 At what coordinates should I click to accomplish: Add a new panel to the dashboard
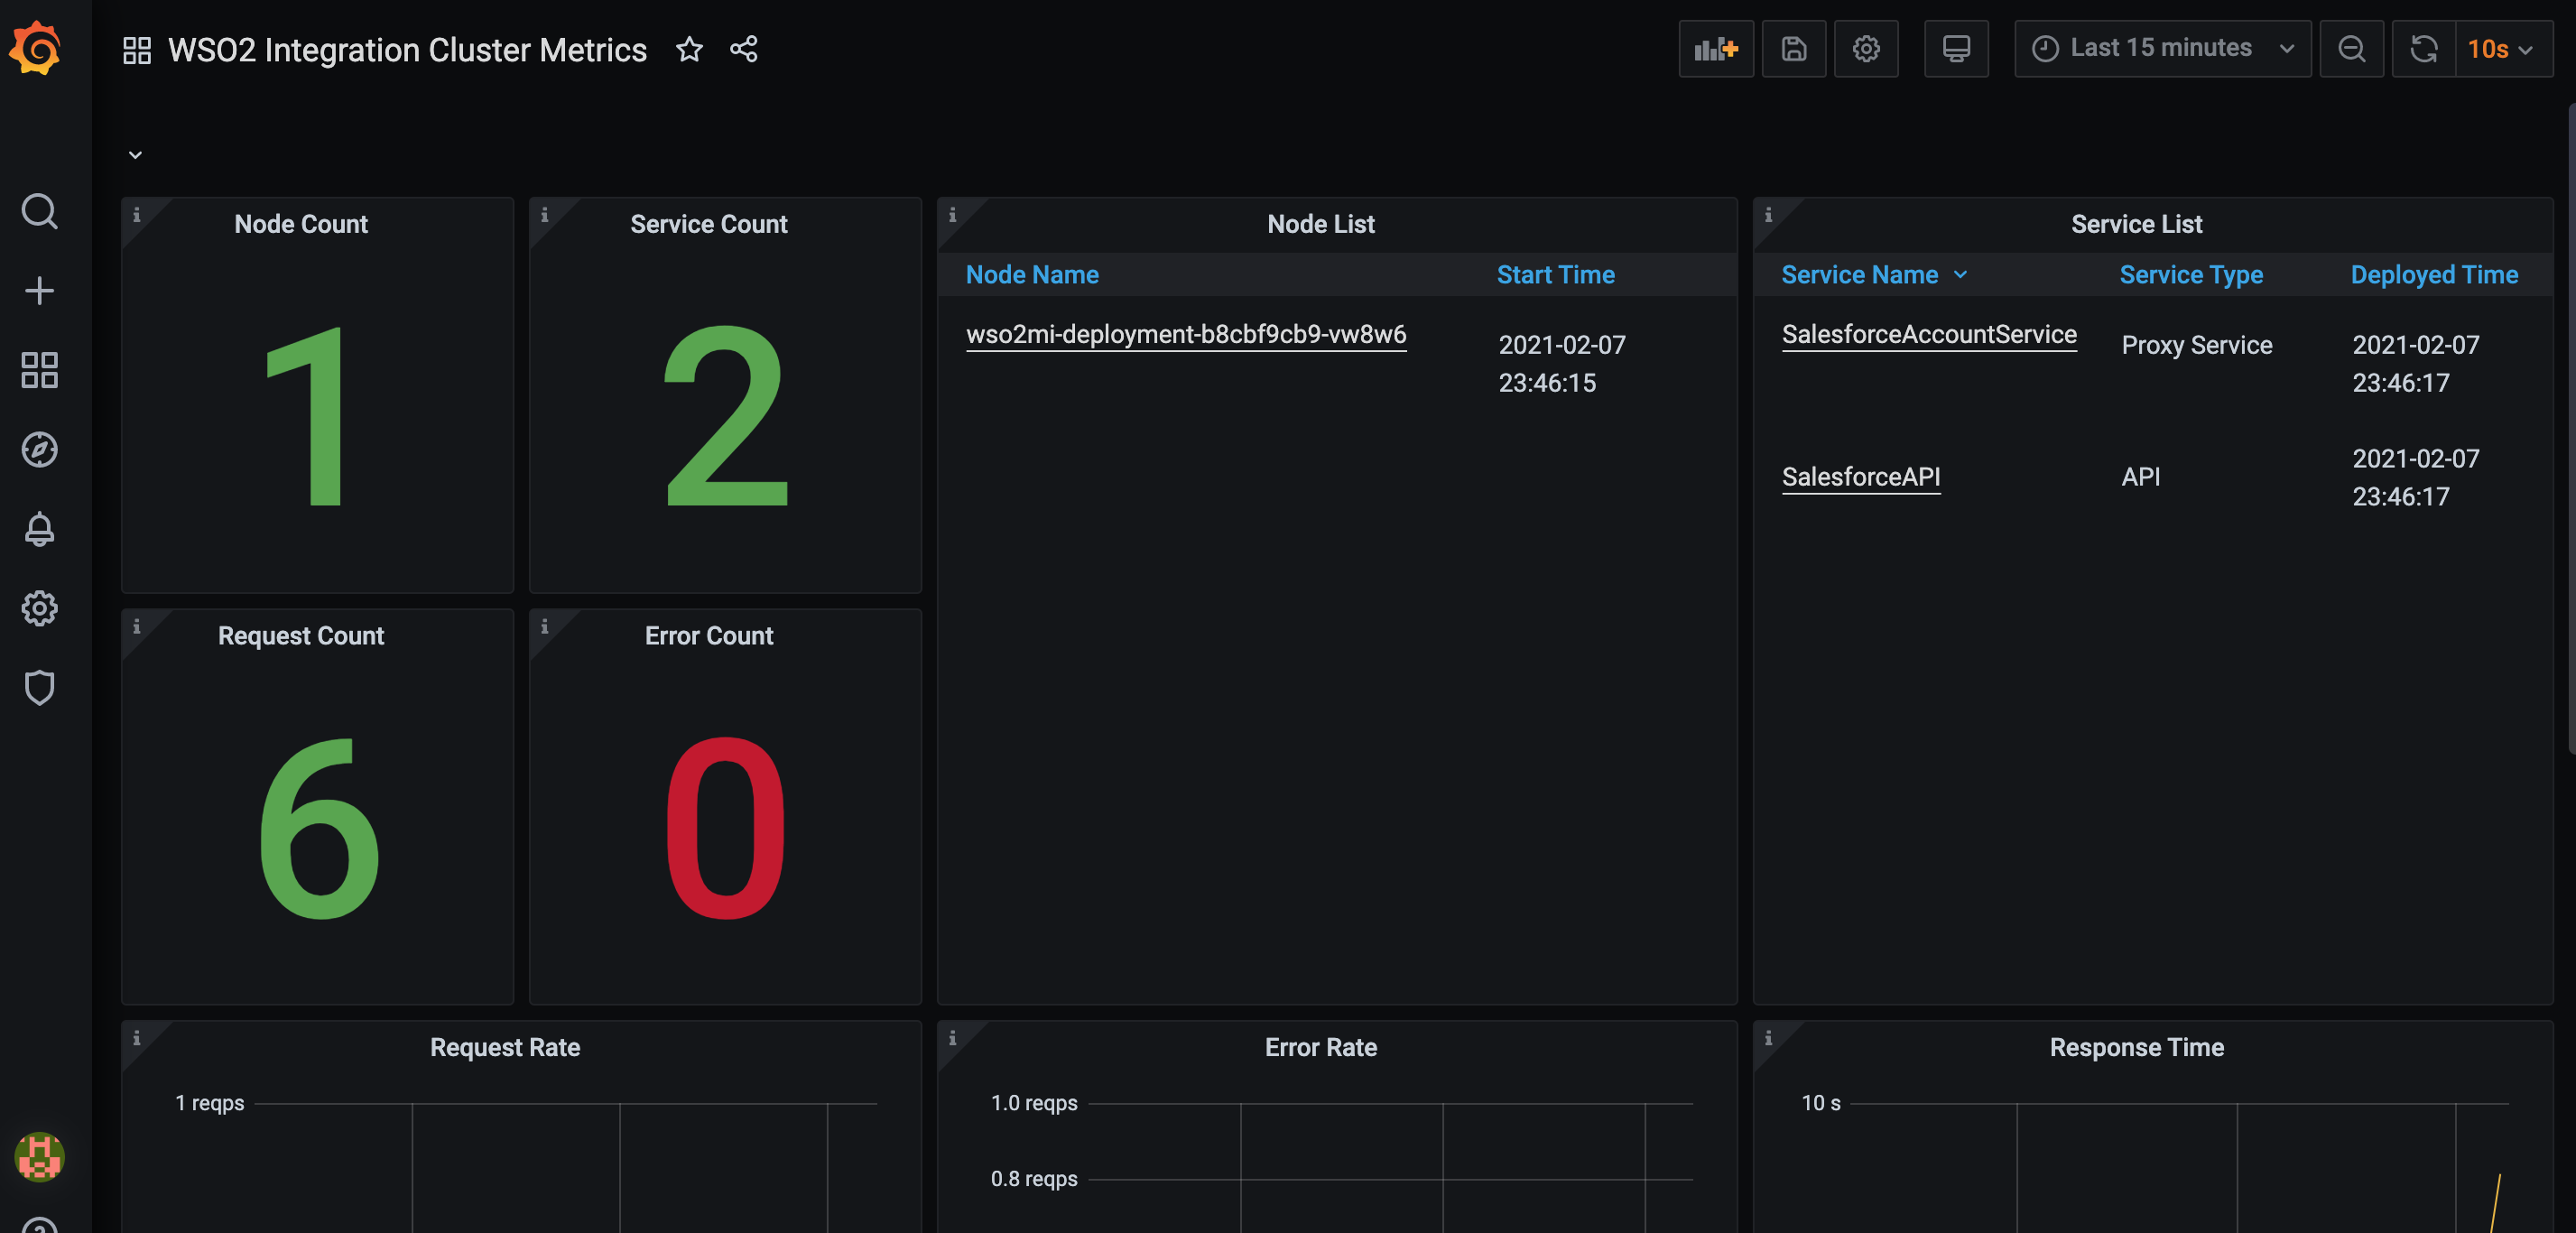pyautogui.click(x=1716, y=48)
